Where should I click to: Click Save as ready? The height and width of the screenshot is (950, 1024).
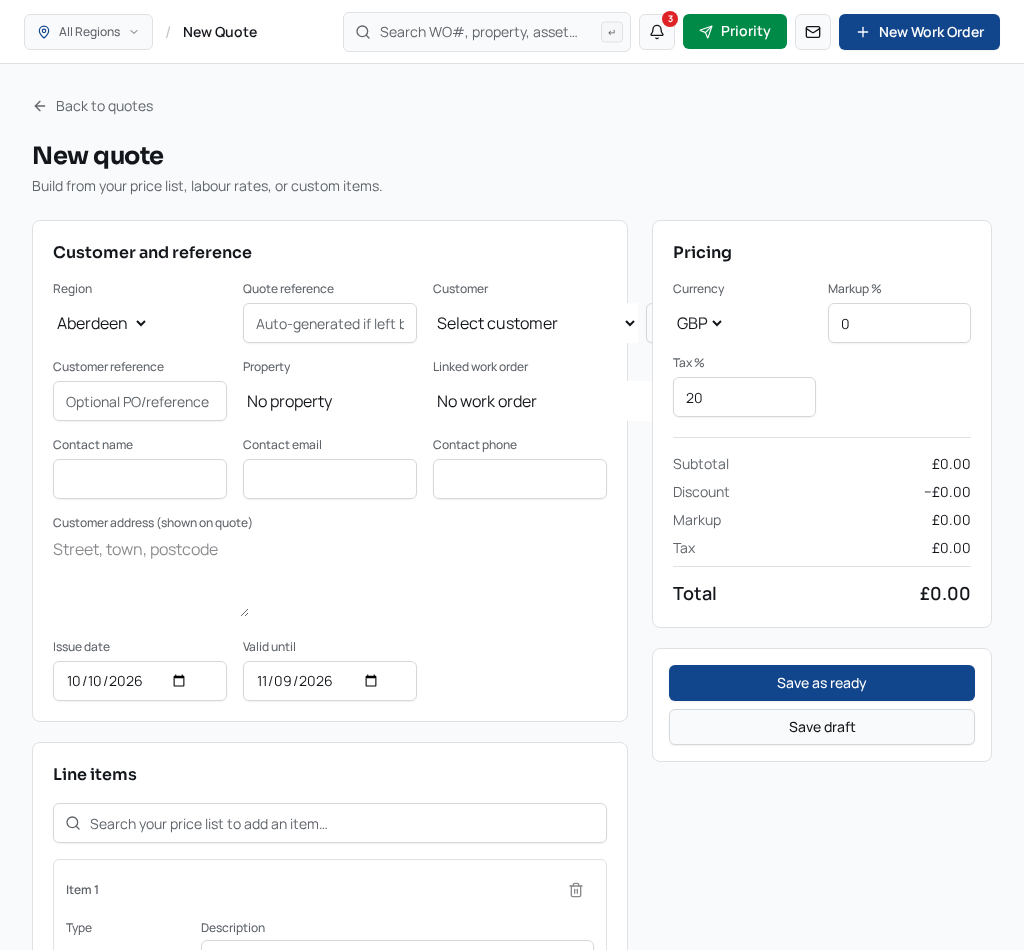coord(822,683)
